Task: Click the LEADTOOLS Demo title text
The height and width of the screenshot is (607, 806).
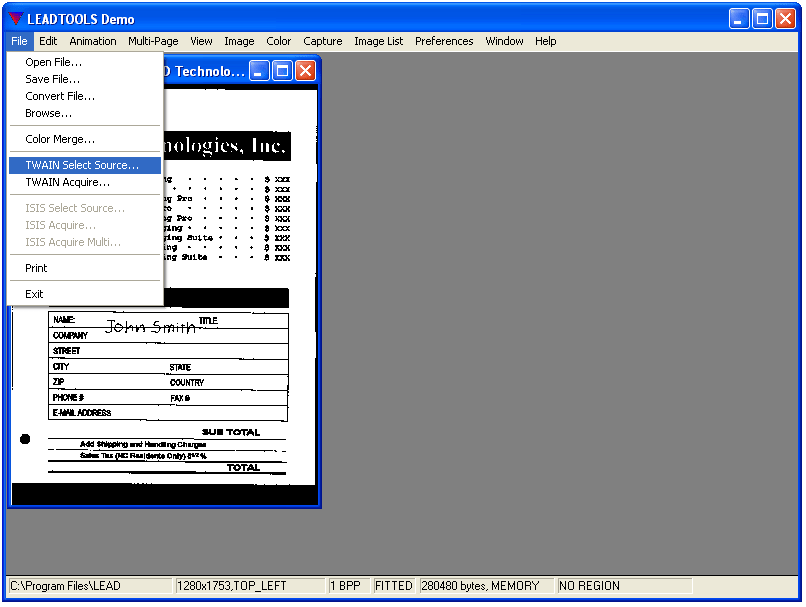Action: pyautogui.click(x=81, y=19)
